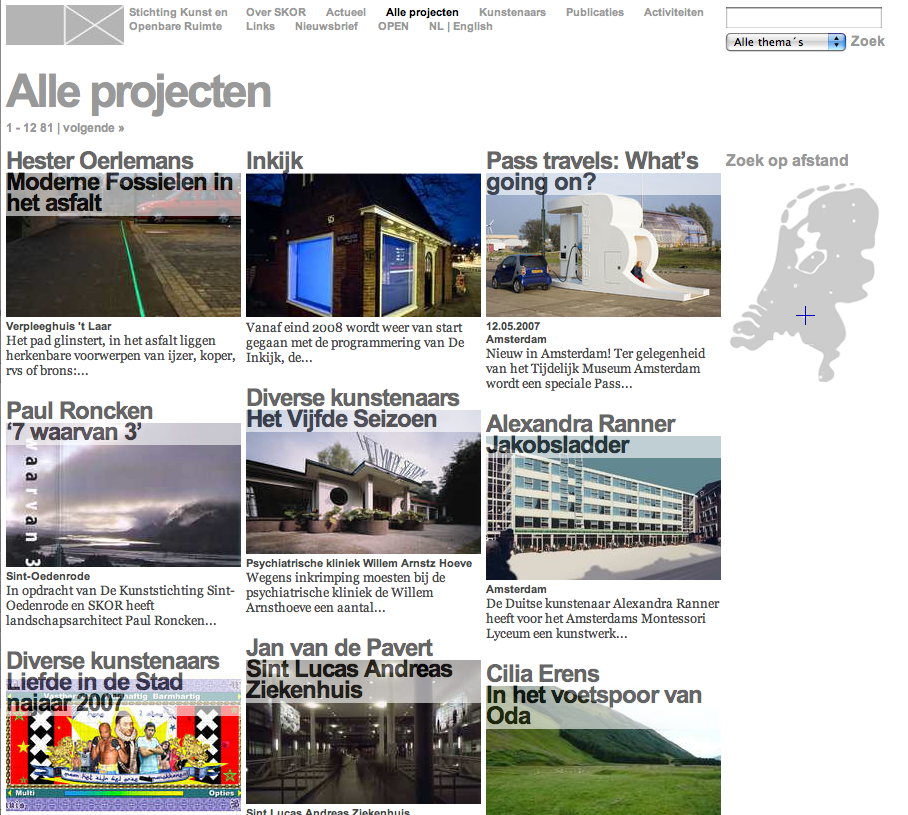The image size is (908, 815).
Task: Open the 'Alle thema's' dropdown
Action: tap(785, 42)
